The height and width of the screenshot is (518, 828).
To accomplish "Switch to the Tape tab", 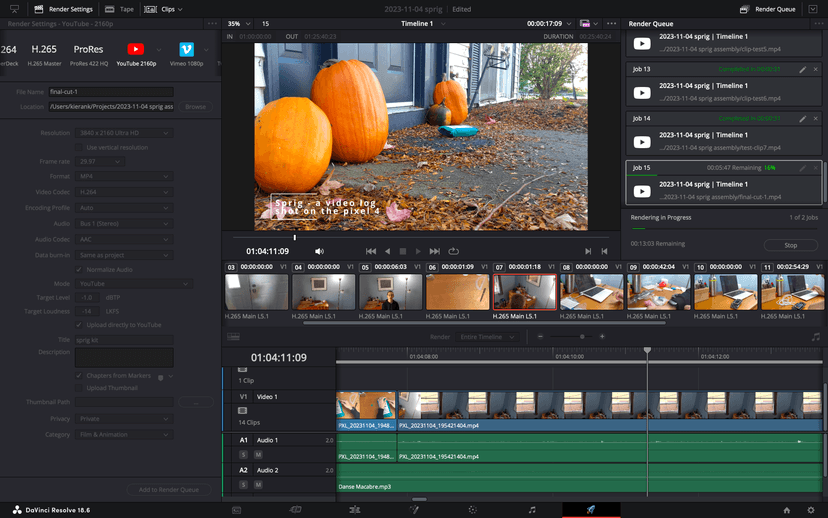I will [119, 9].
